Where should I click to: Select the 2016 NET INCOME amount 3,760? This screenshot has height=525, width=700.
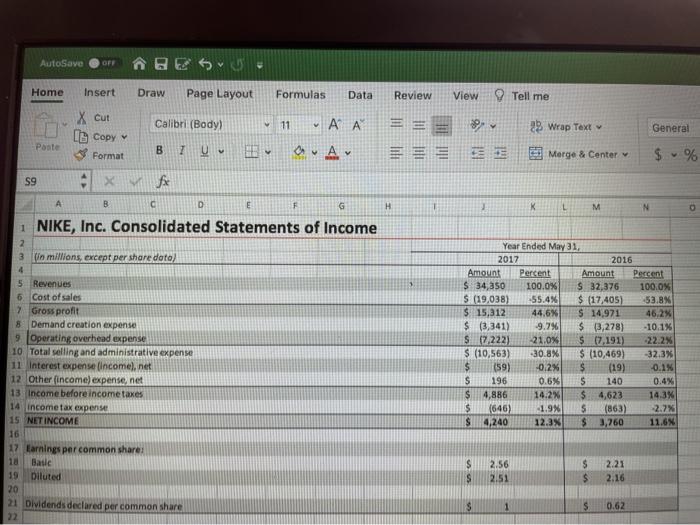(600, 422)
